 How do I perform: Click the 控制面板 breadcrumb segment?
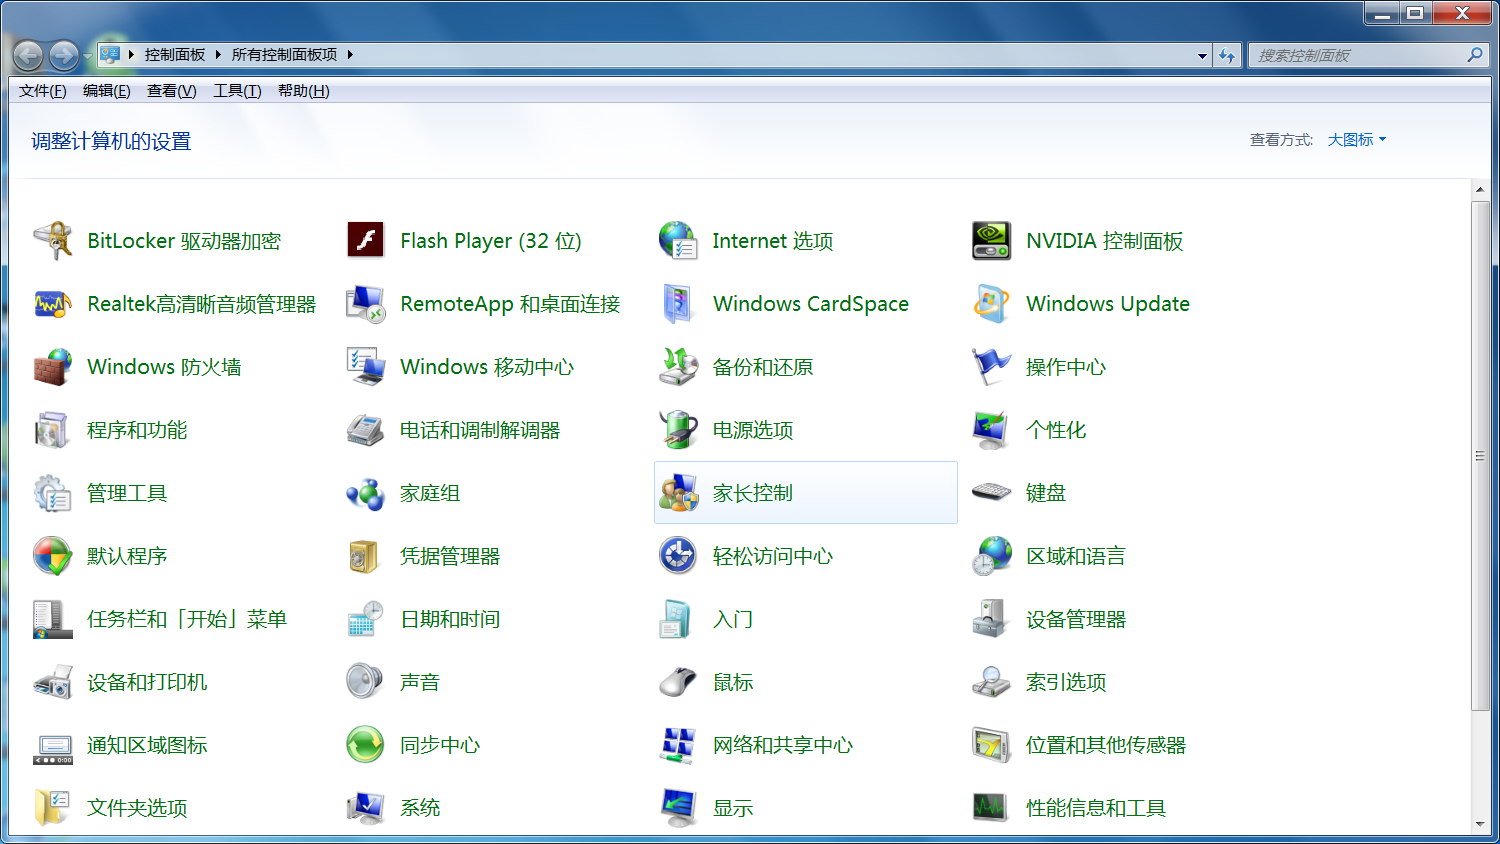[174, 55]
